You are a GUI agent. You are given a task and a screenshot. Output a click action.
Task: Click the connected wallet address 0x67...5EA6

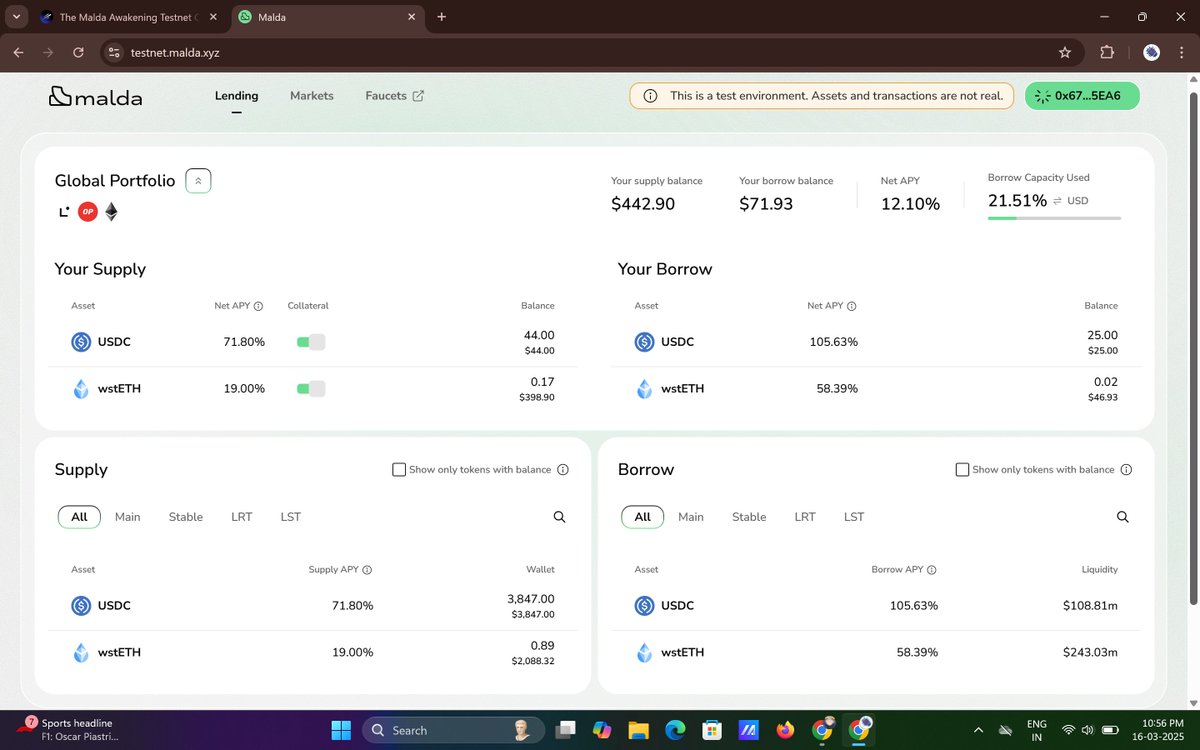point(1081,95)
